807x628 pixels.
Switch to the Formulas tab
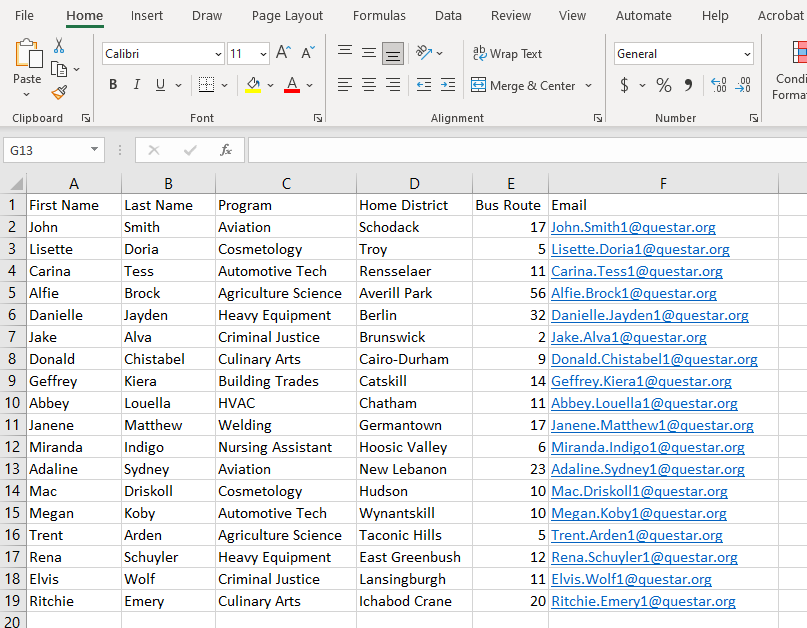click(x=379, y=15)
